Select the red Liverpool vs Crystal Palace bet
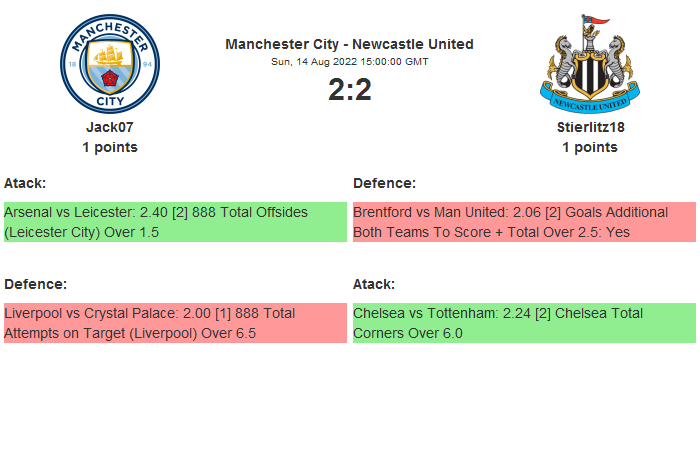 tap(175, 323)
